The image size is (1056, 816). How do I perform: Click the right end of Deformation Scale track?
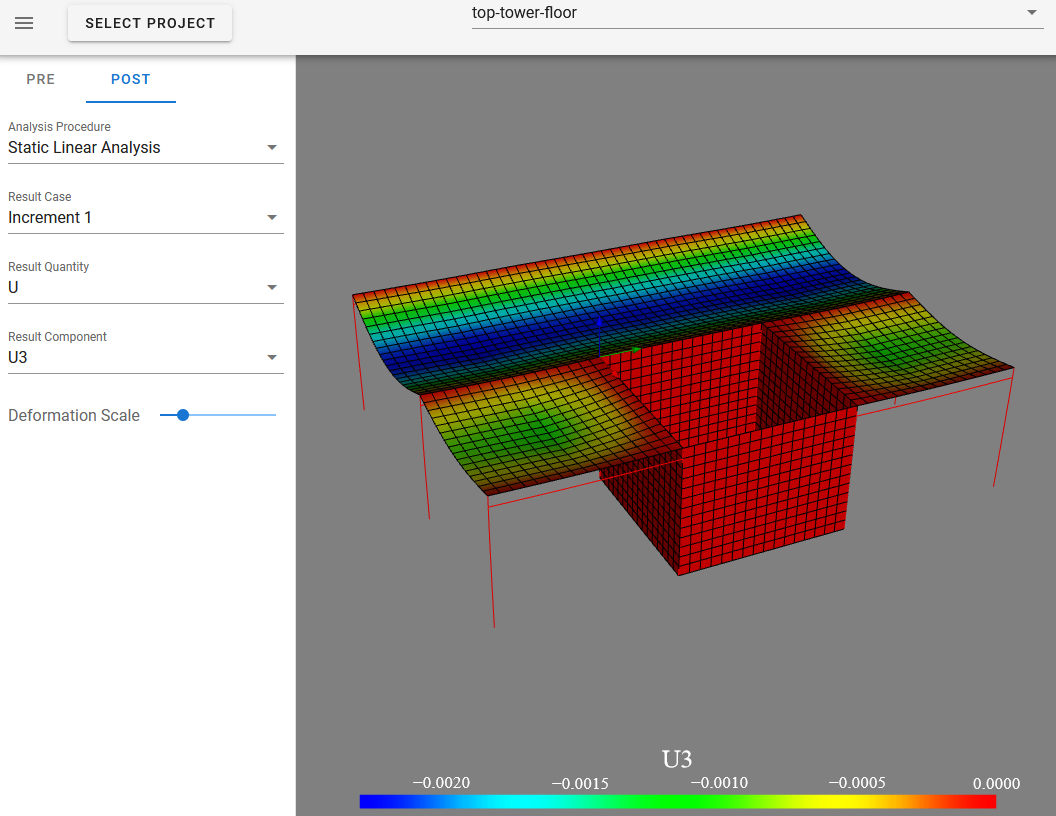[x=272, y=415]
